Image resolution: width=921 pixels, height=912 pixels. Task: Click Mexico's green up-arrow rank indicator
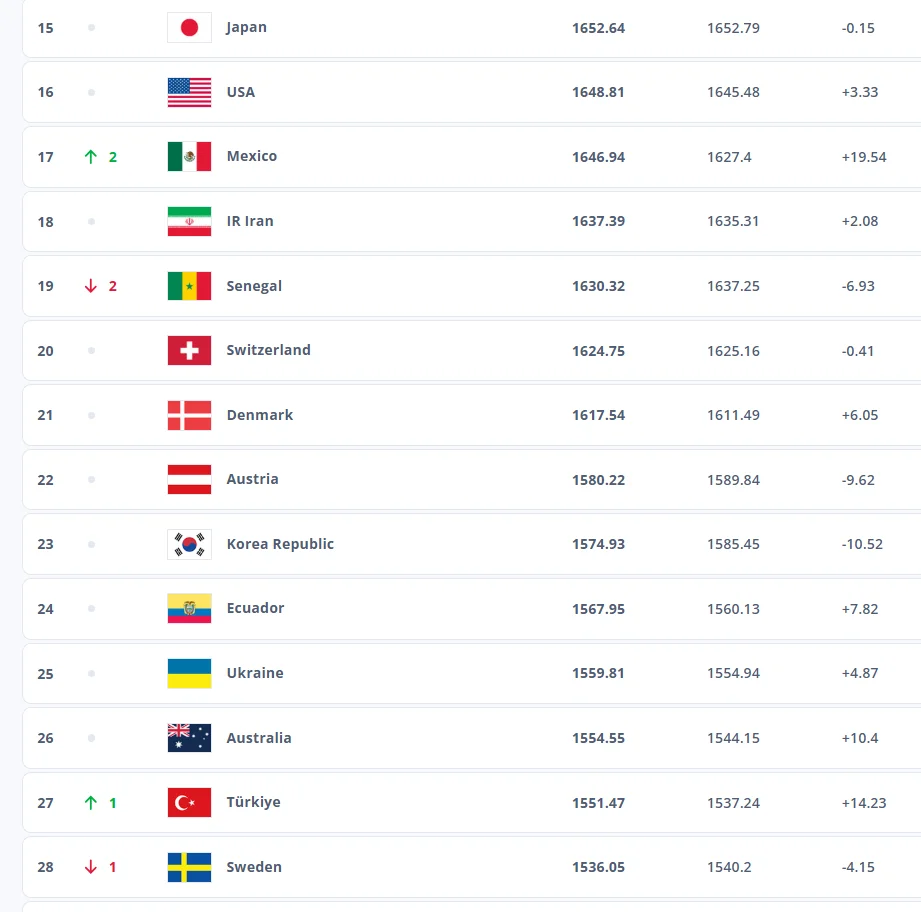[x=91, y=157]
